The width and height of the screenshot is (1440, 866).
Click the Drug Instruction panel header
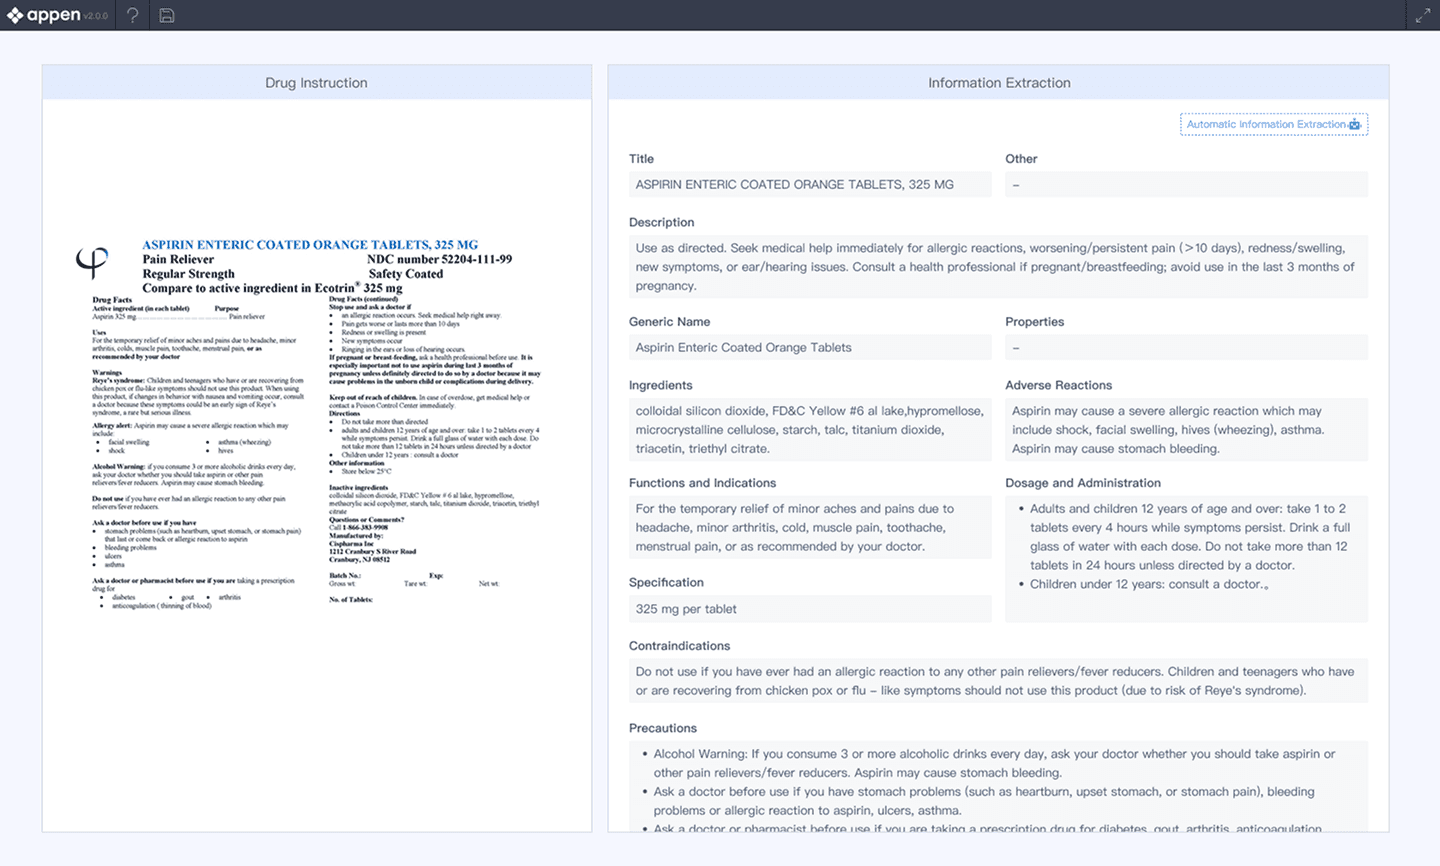(316, 83)
